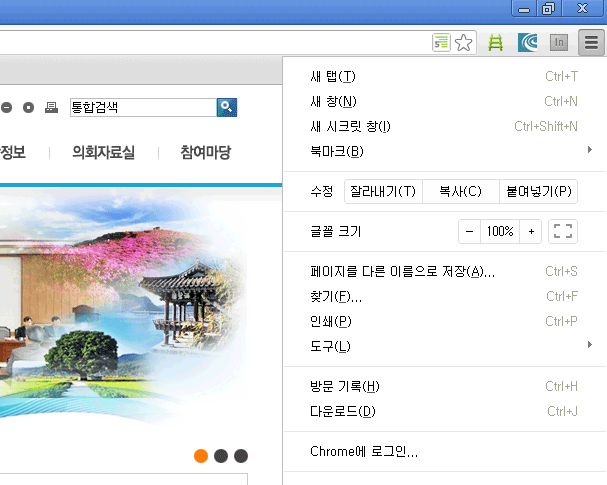Click the 잘라내기(T) button
607x485 pixels.
click(383, 192)
